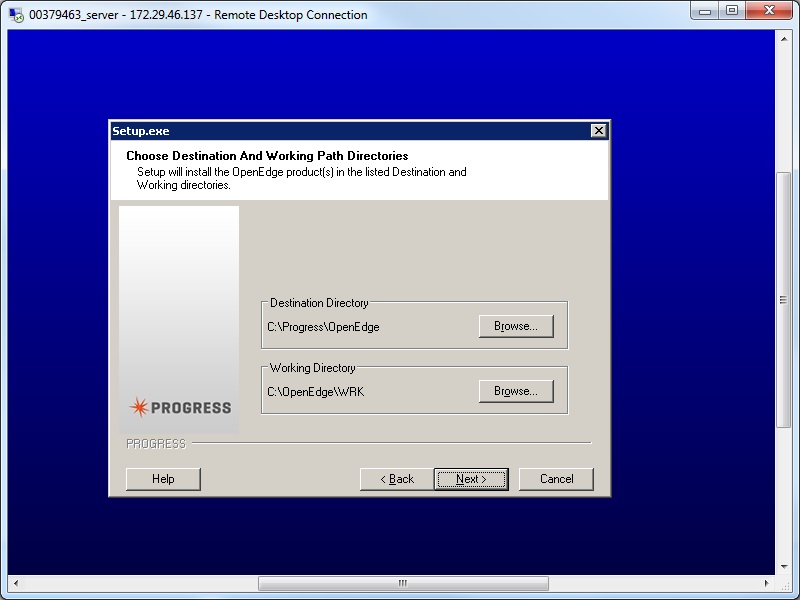Browse for a new Working Directory
Image resolution: width=800 pixels, height=600 pixels.
tap(515, 390)
